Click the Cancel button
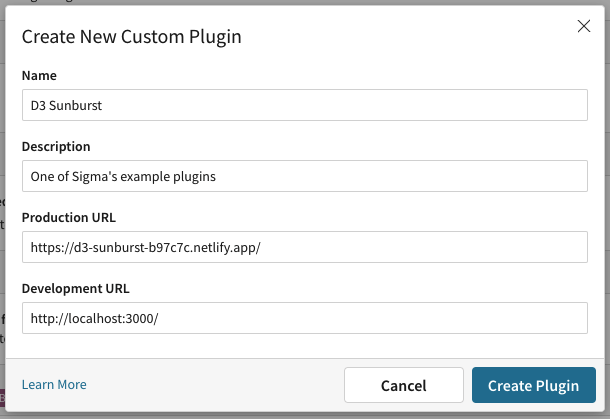The height and width of the screenshot is (419, 610). (404, 385)
